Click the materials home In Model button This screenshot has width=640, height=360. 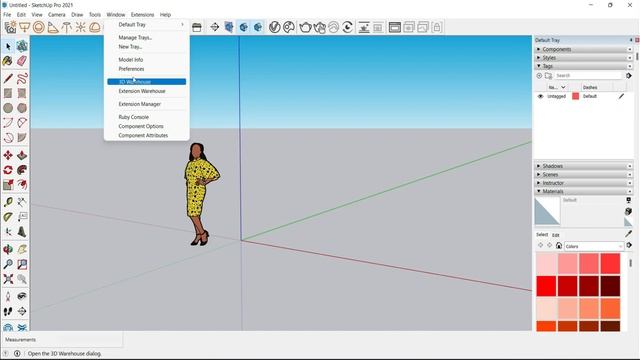point(559,246)
